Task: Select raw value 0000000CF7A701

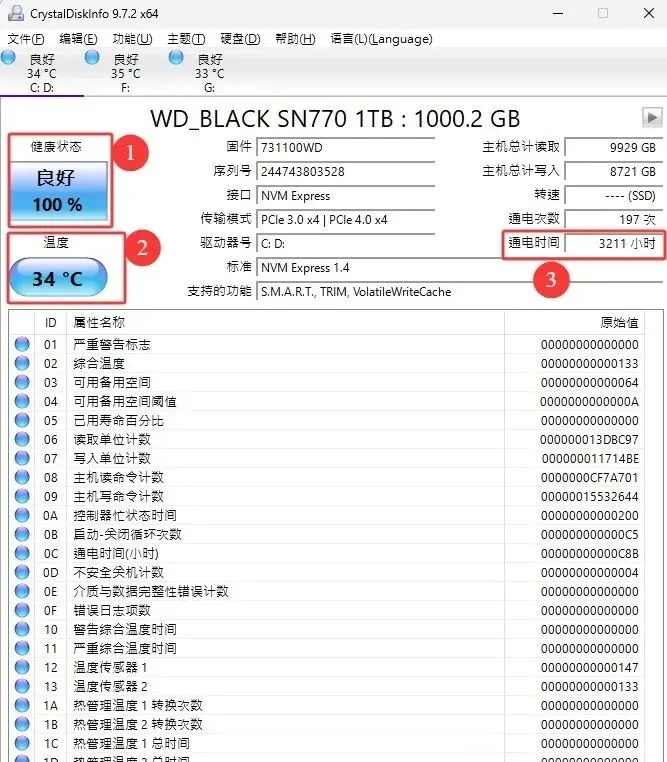Action: click(x=590, y=478)
